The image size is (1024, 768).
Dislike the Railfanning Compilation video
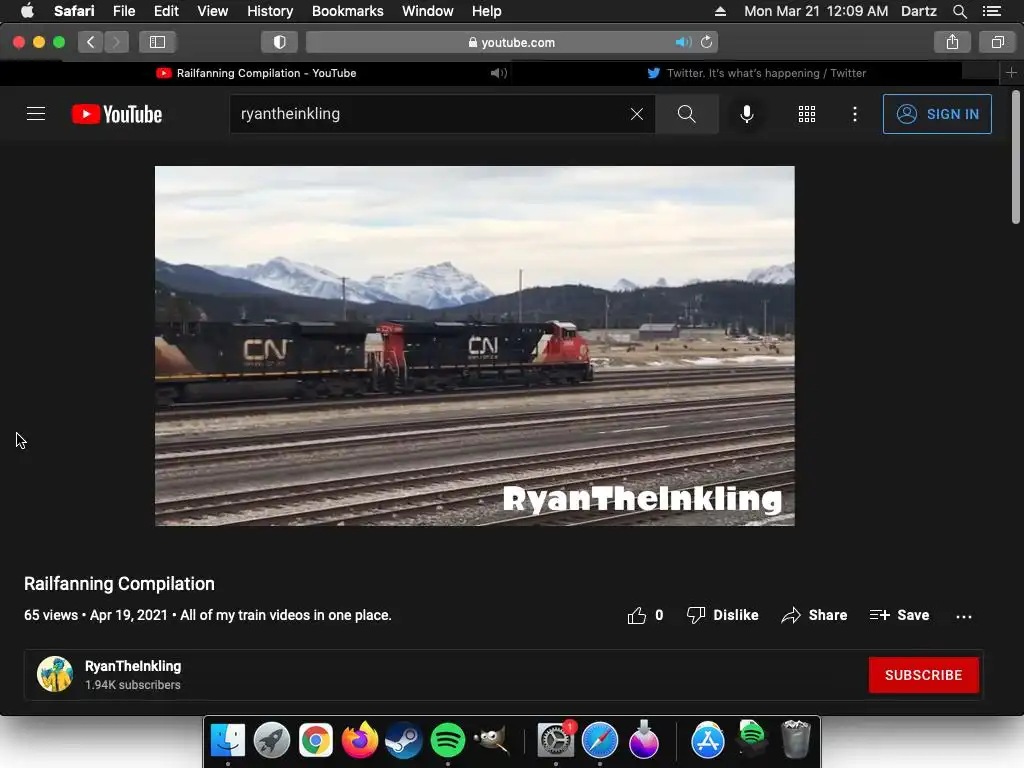pyautogui.click(x=722, y=615)
